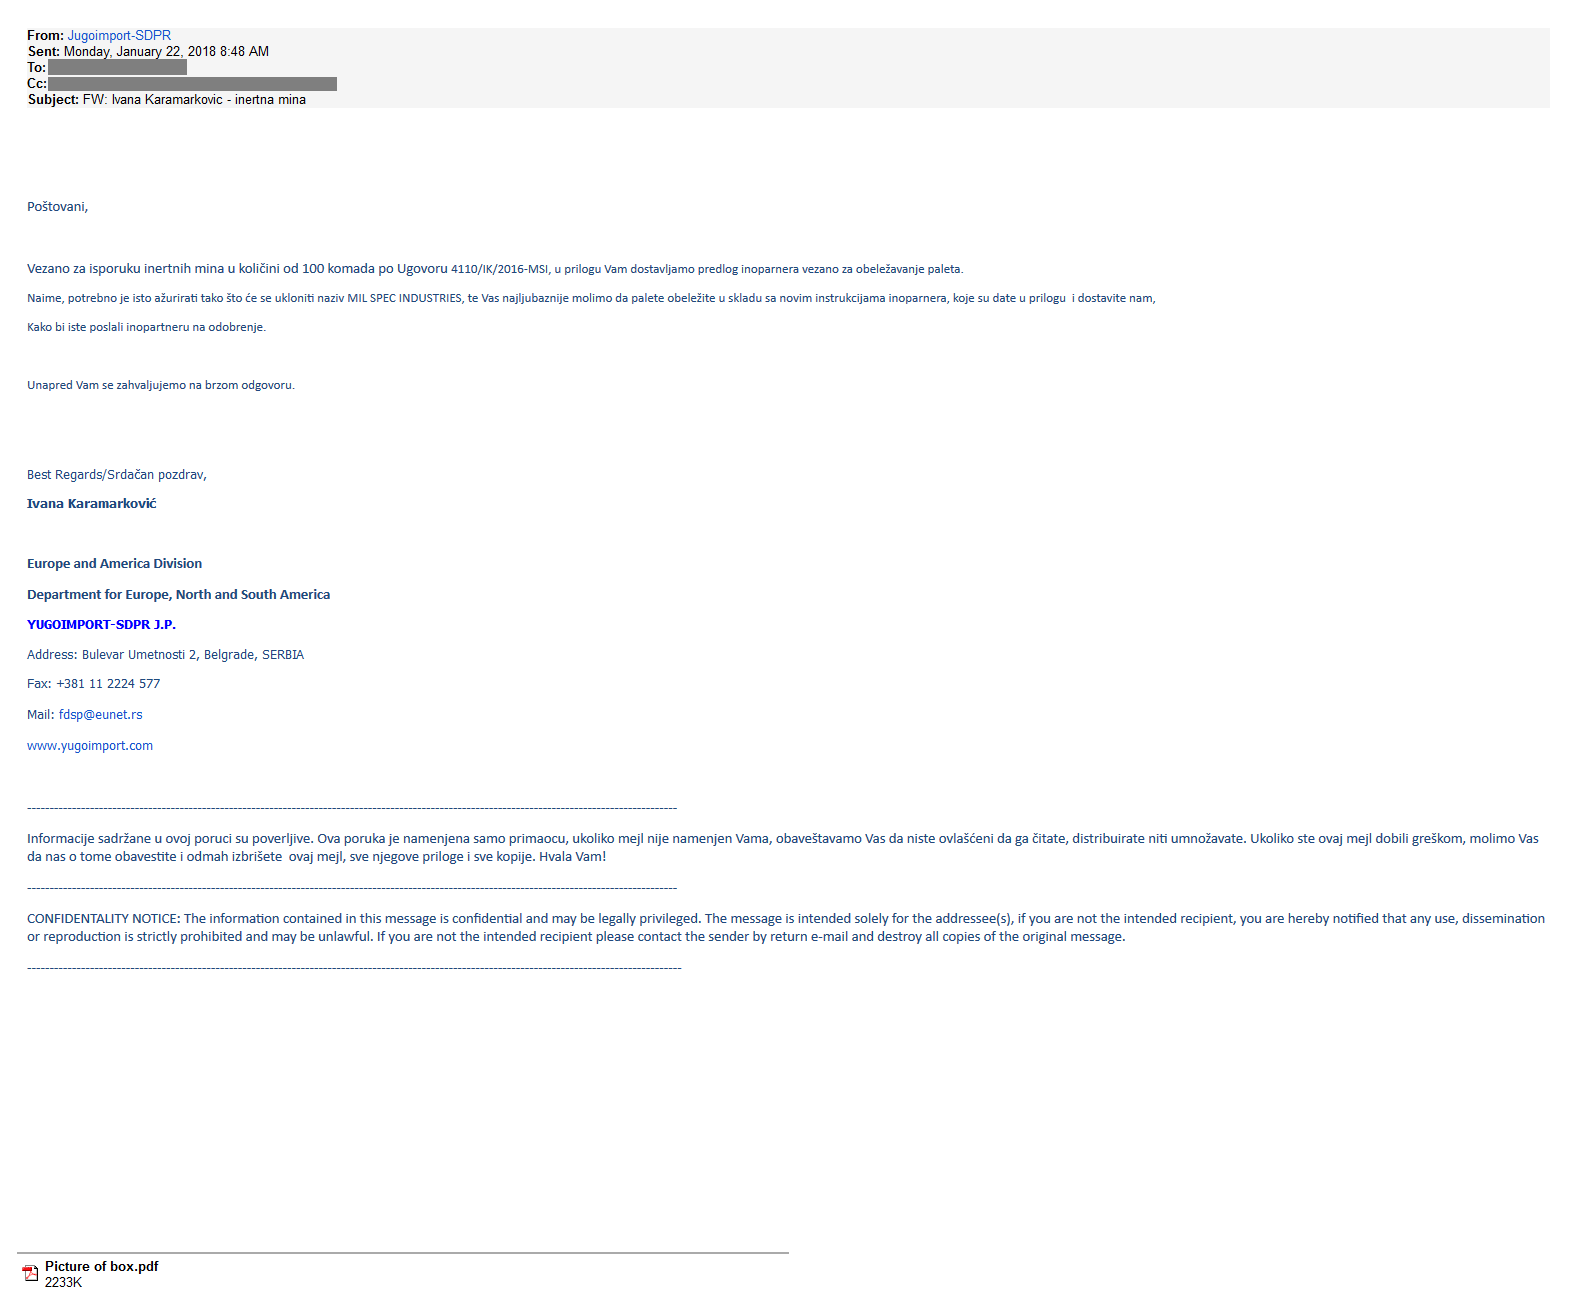Click the Fax number line

pyautogui.click(x=93, y=684)
